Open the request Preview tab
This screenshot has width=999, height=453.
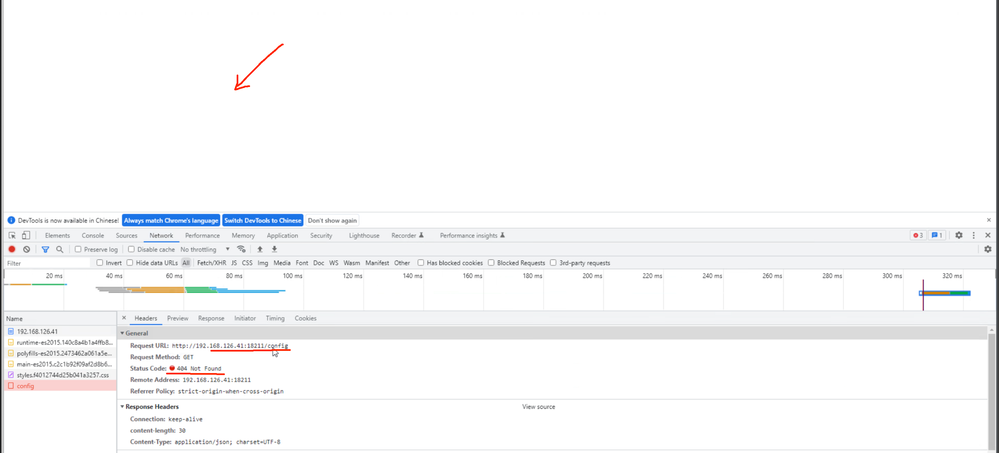(178, 318)
